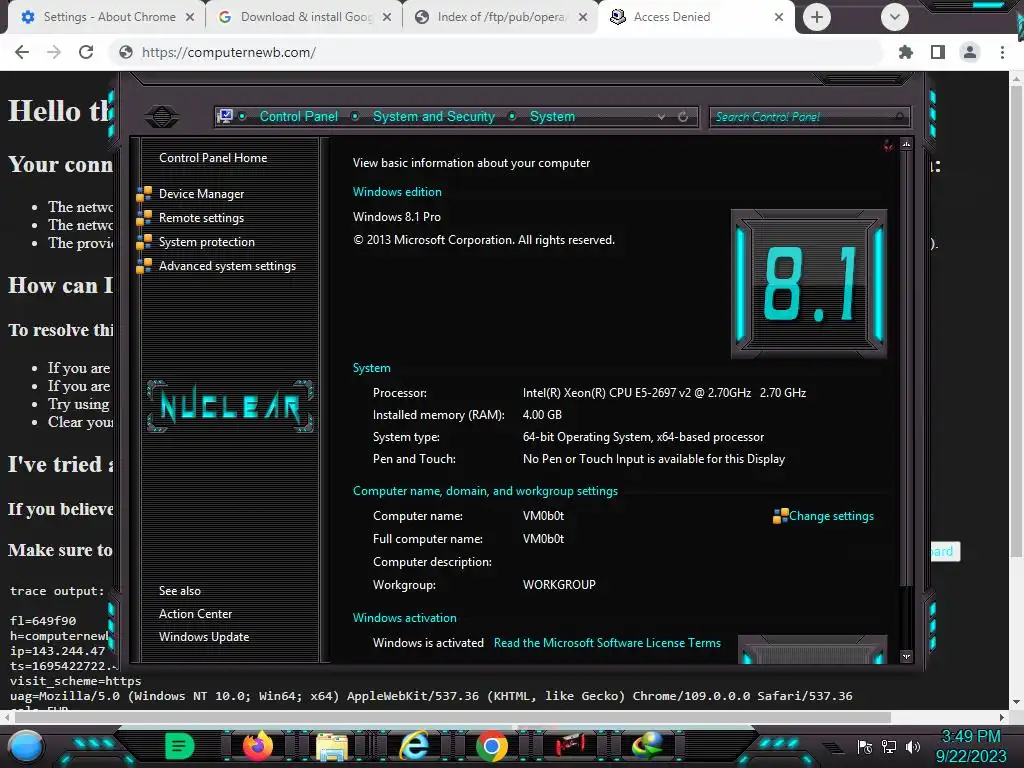This screenshot has width=1024, height=768.
Task: Click System and Security breadcrumb
Action: pyautogui.click(x=434, y=116)
